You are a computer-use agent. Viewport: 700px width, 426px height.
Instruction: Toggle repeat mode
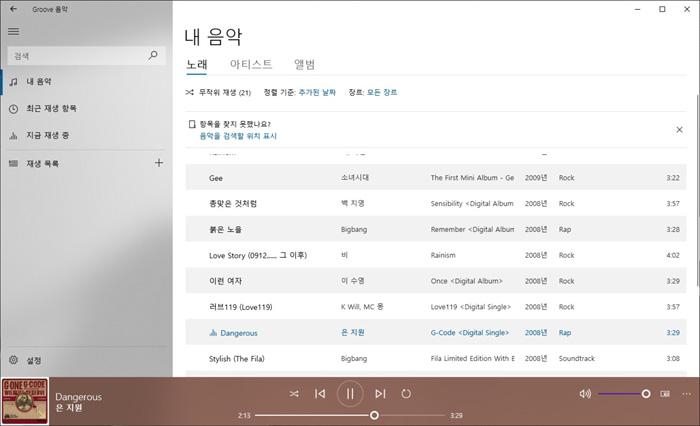(406, 394)
